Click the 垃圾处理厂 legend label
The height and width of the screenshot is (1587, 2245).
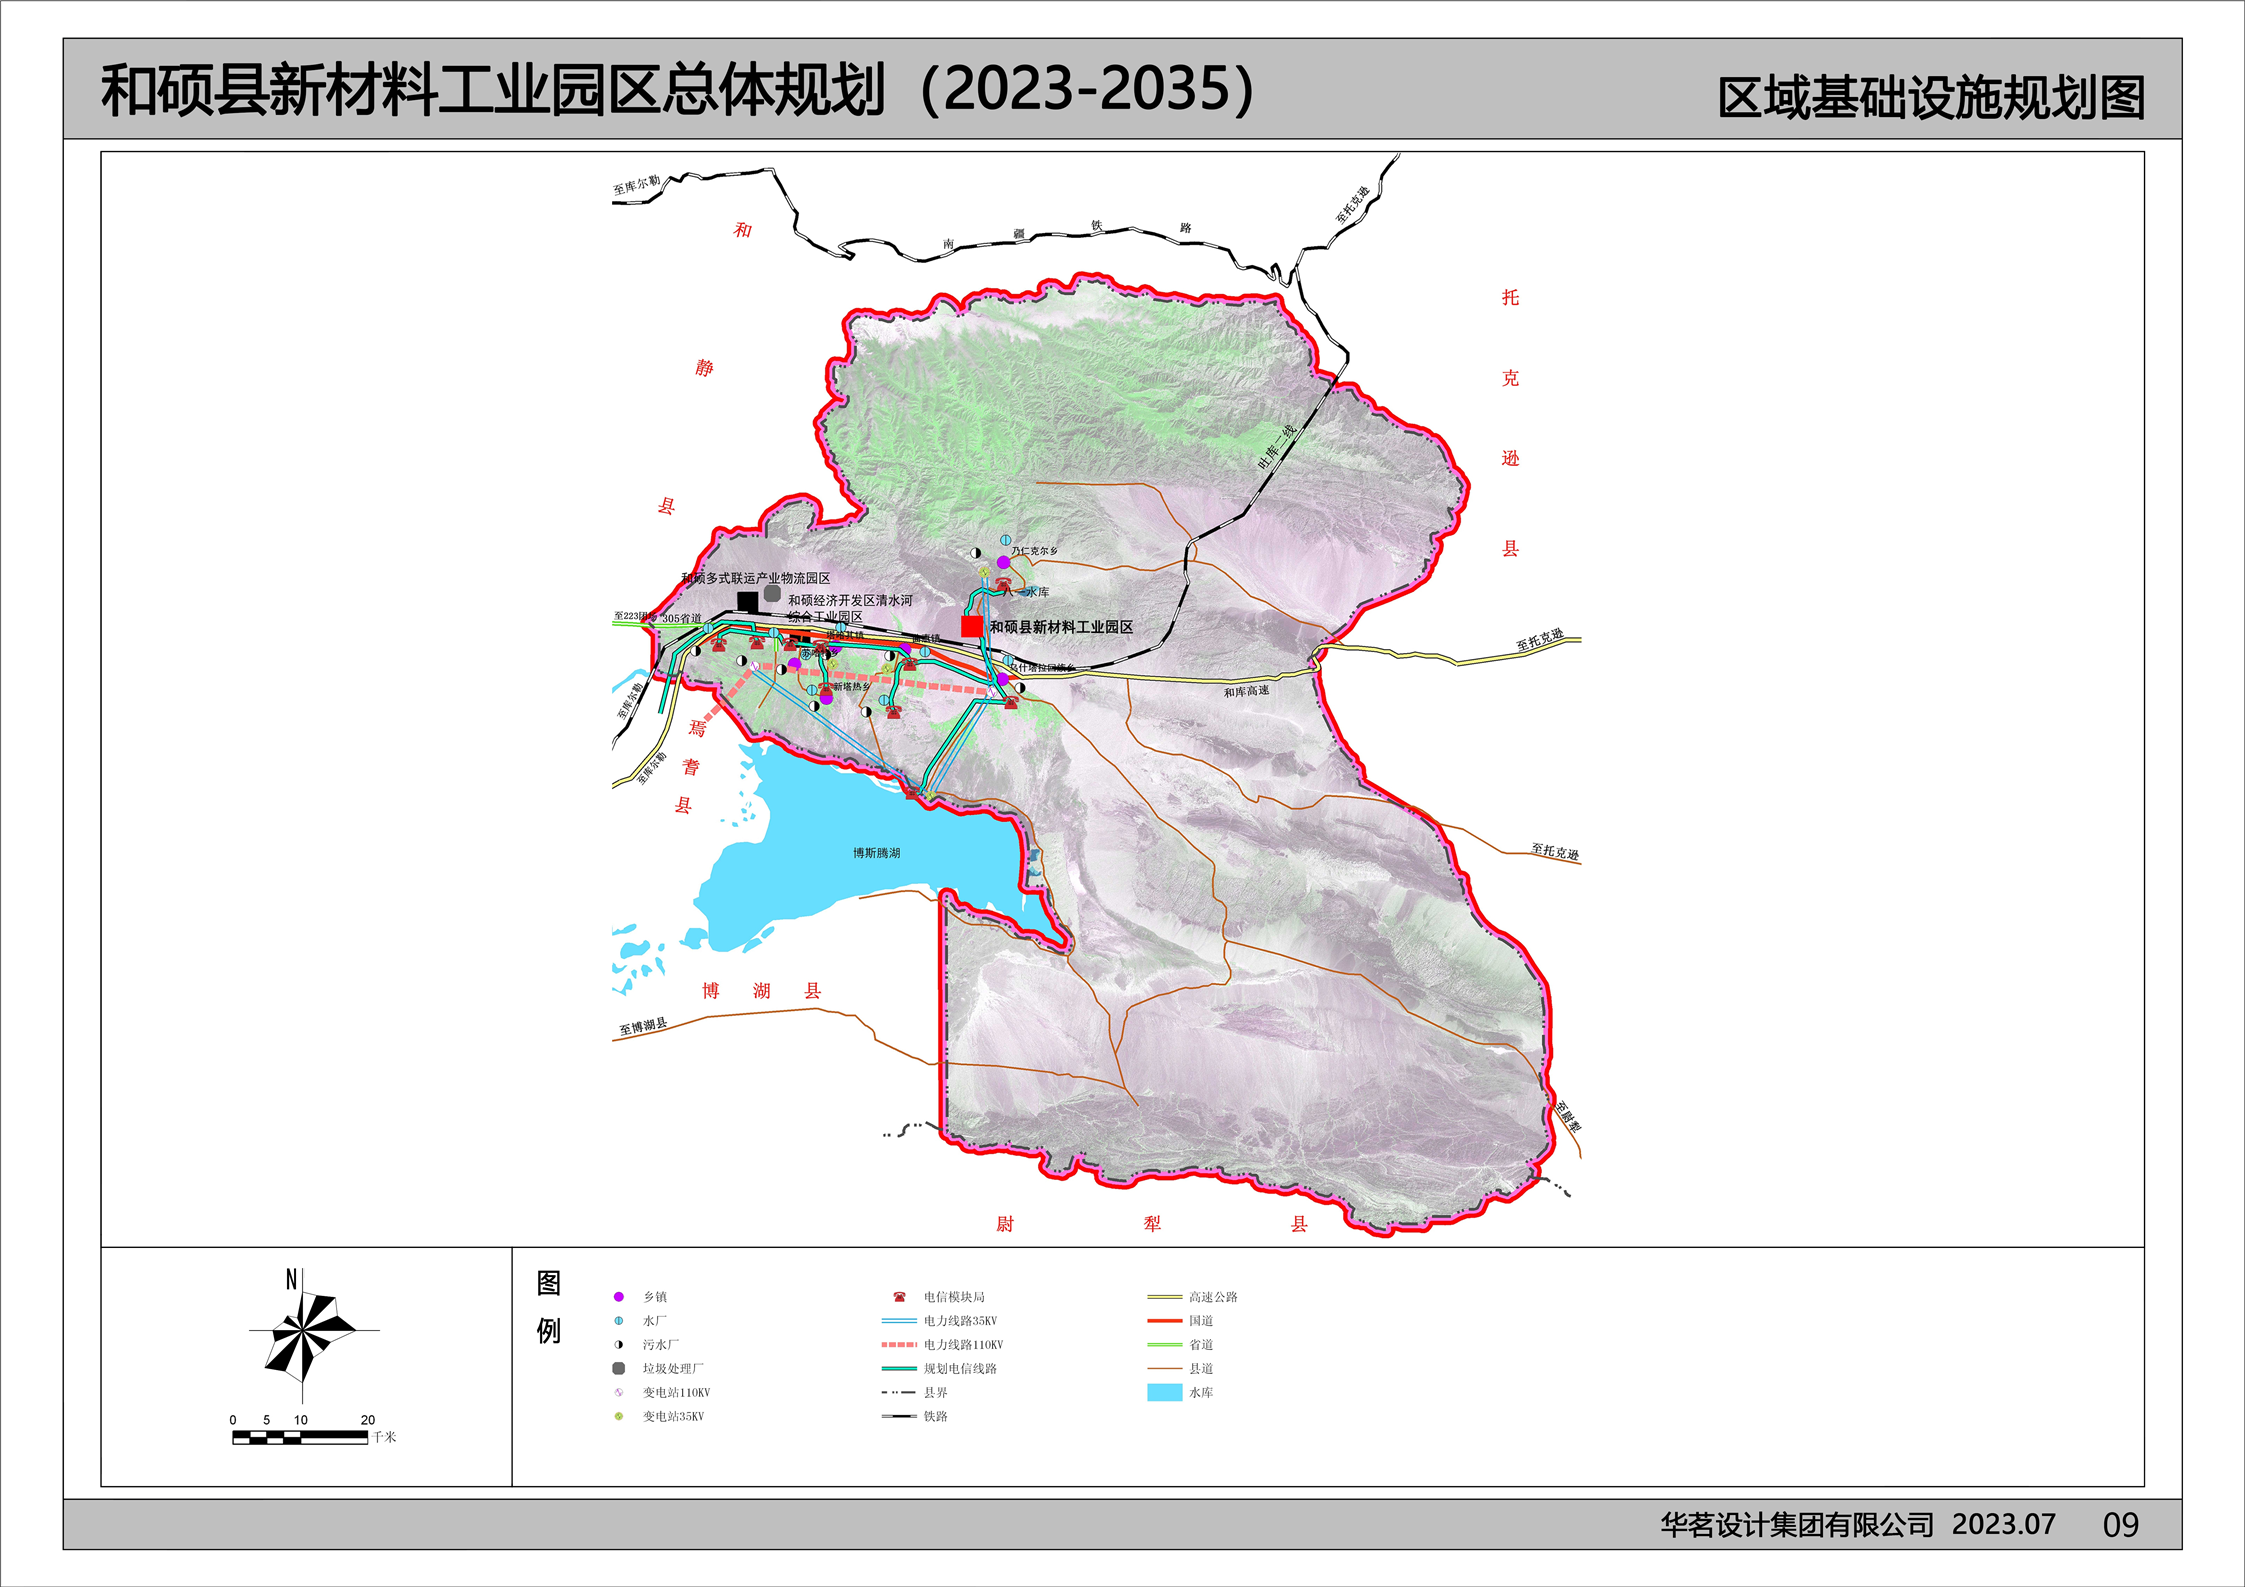click(x=673, y=1368)
